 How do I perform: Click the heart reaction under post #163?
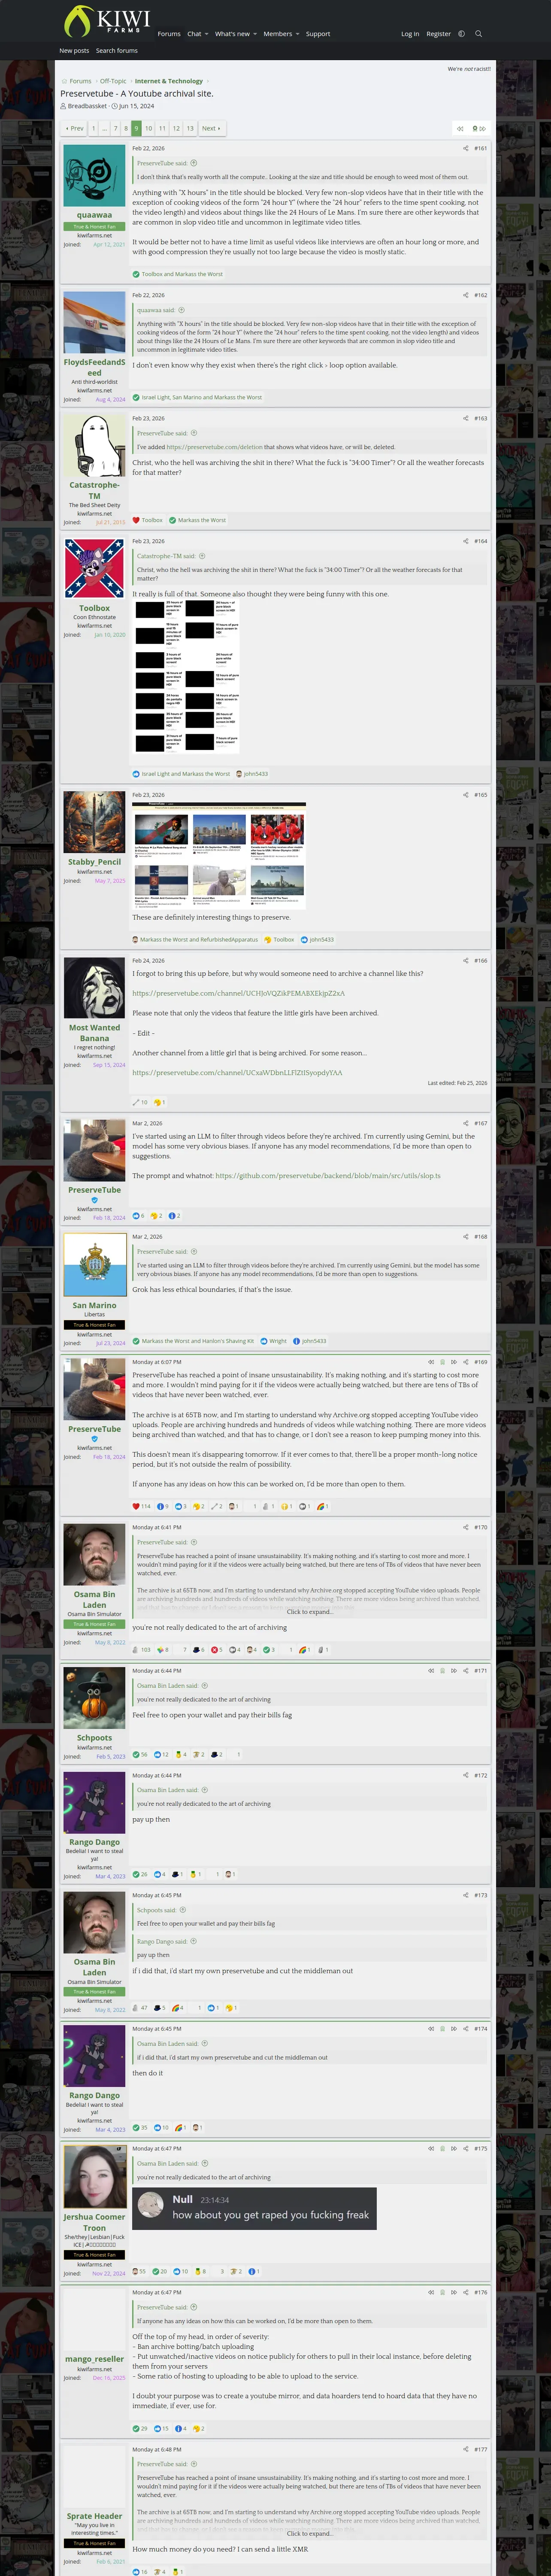click(x=136, y=520)
